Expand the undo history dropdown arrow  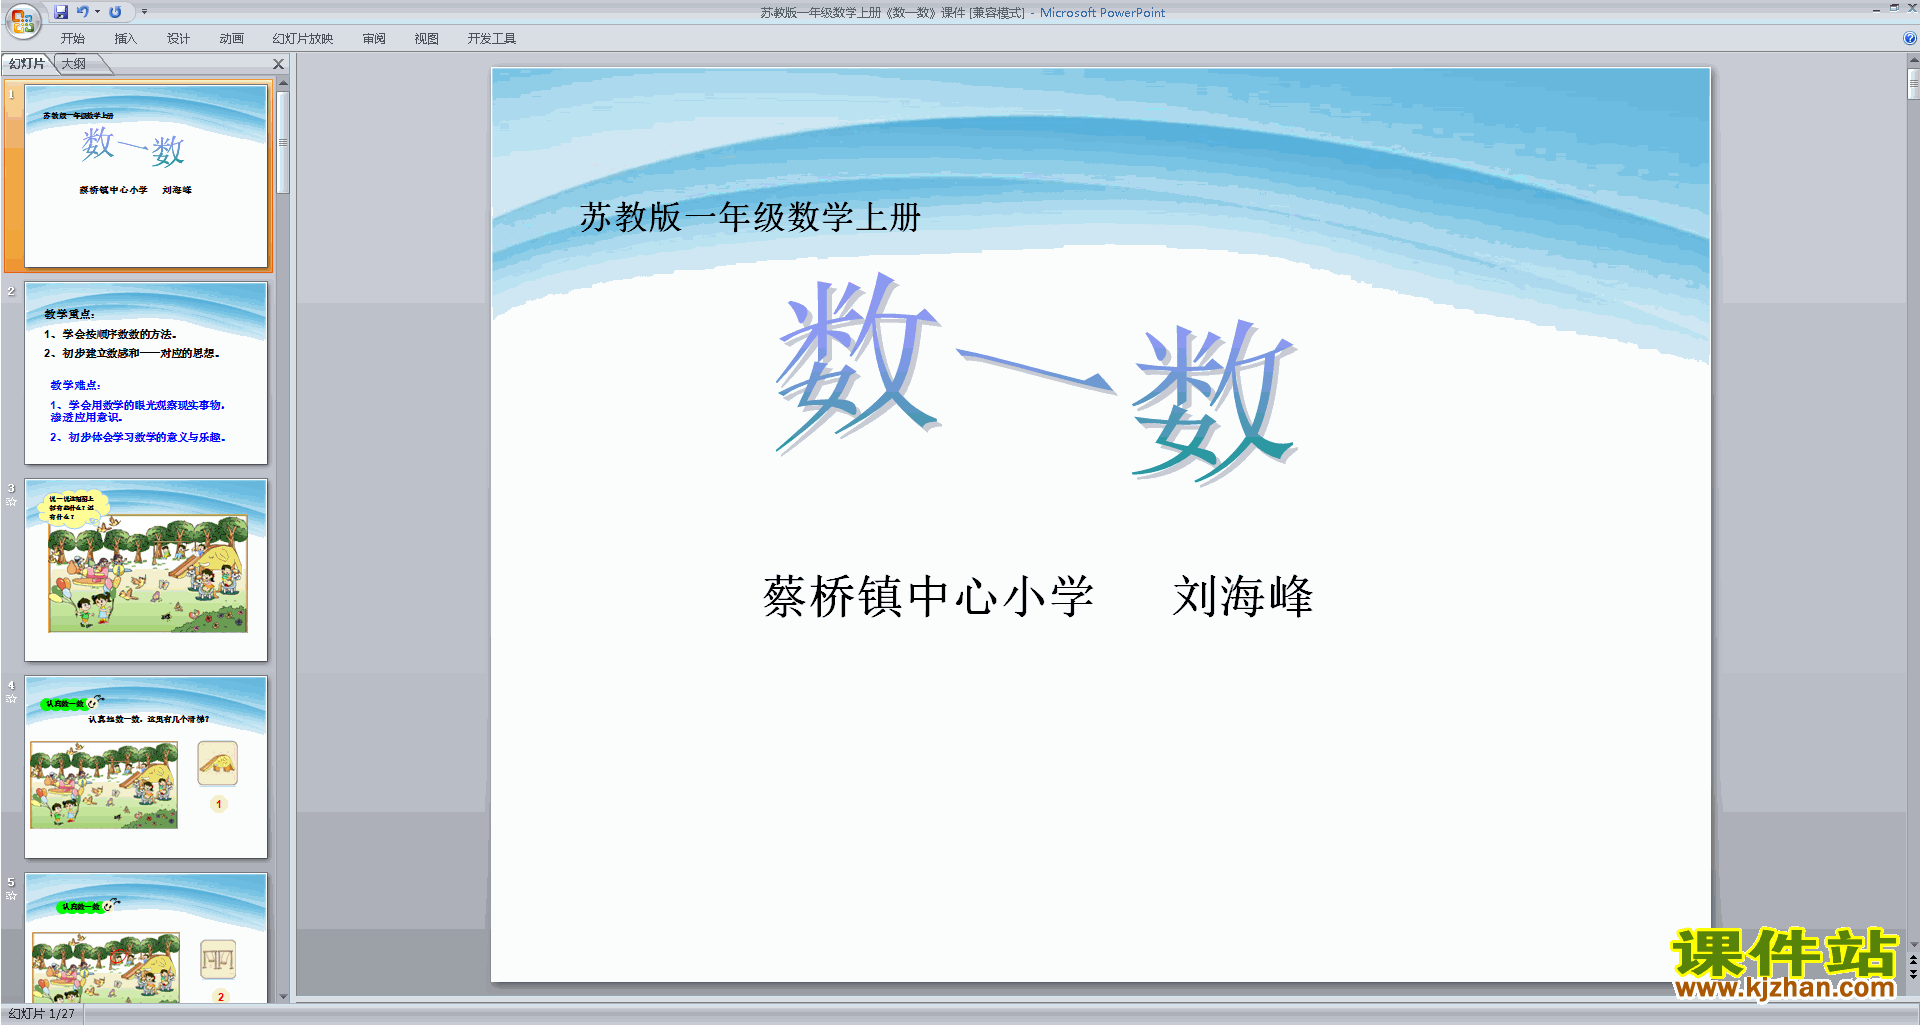click(x=97, y=12)
